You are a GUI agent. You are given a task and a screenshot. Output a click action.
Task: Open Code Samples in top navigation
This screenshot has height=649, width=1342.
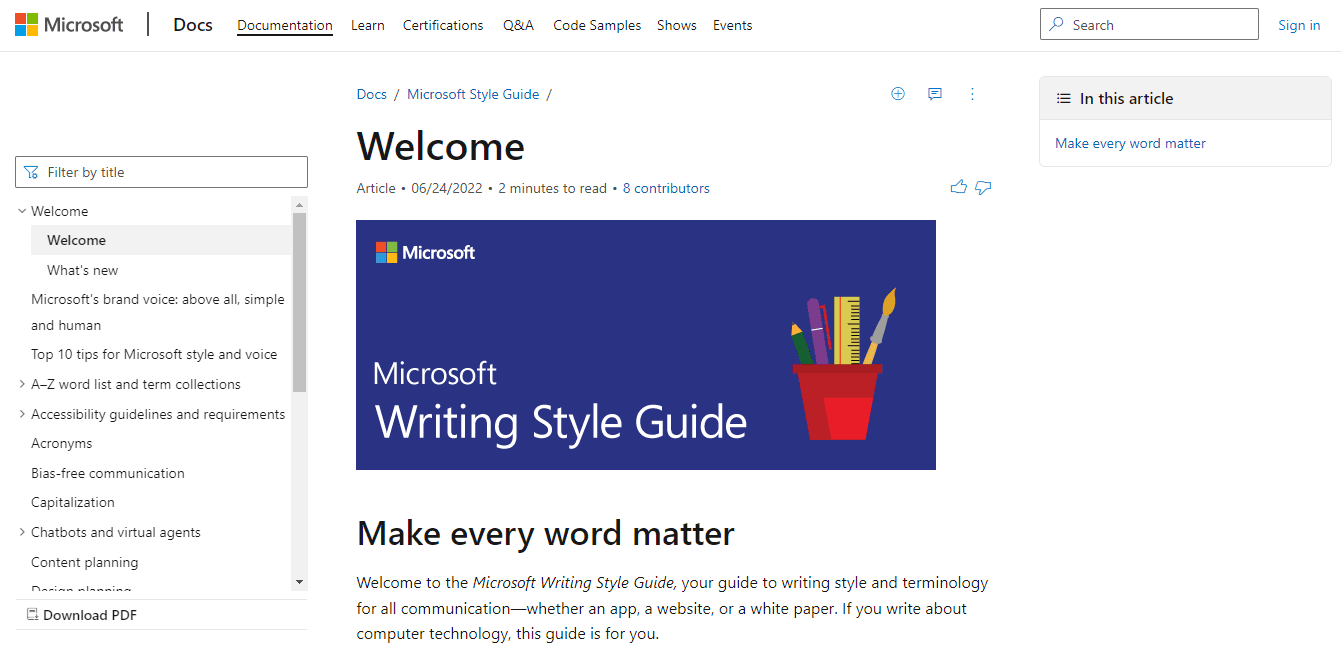[597, 25]
